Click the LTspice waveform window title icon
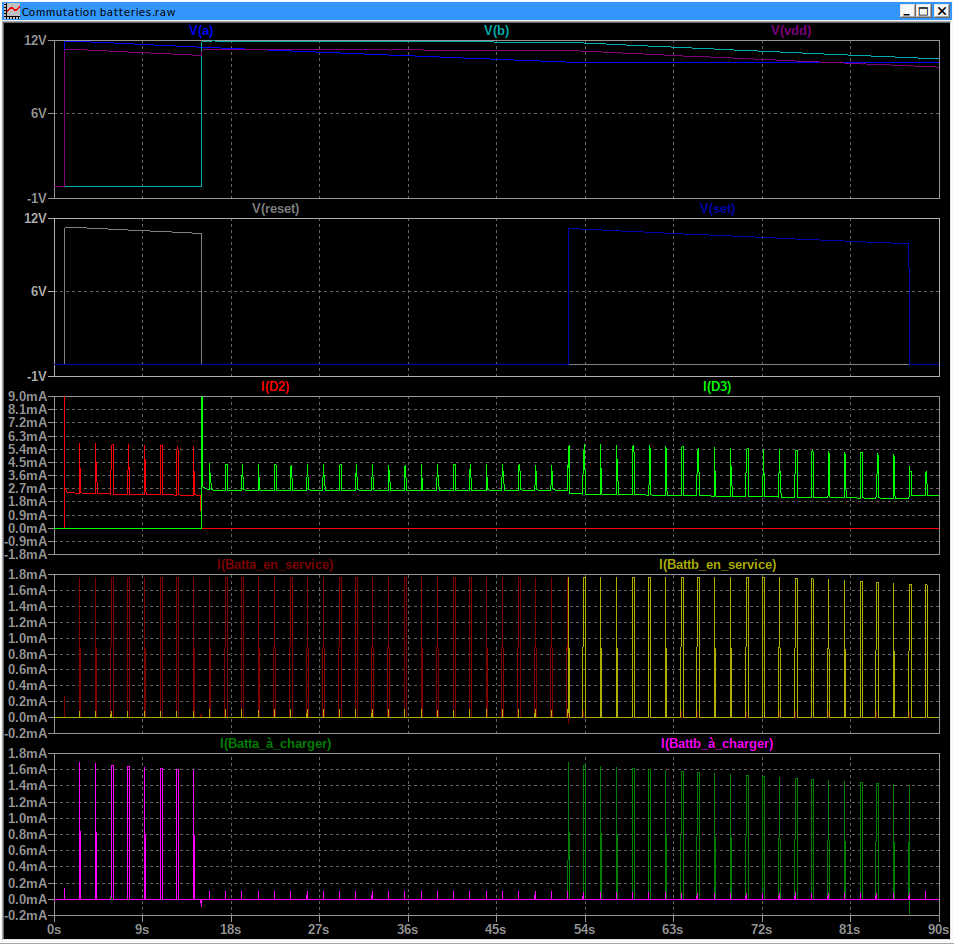The image size is (954, 944). click(12, 11)
